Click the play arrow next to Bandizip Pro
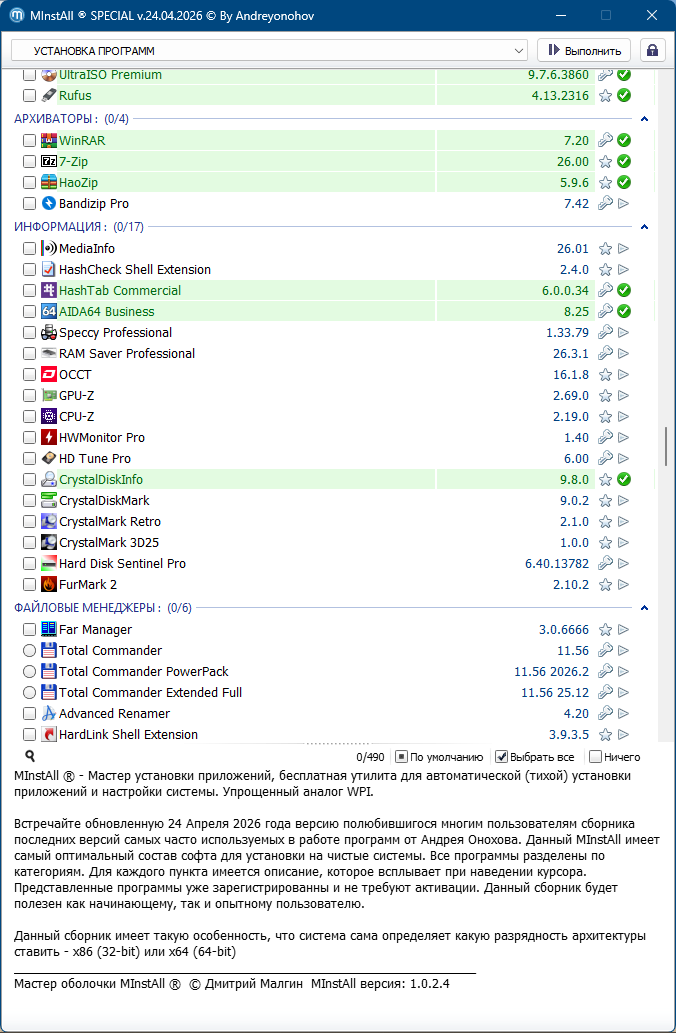This screenshot has width=676, height=1033. pos(624,204)
